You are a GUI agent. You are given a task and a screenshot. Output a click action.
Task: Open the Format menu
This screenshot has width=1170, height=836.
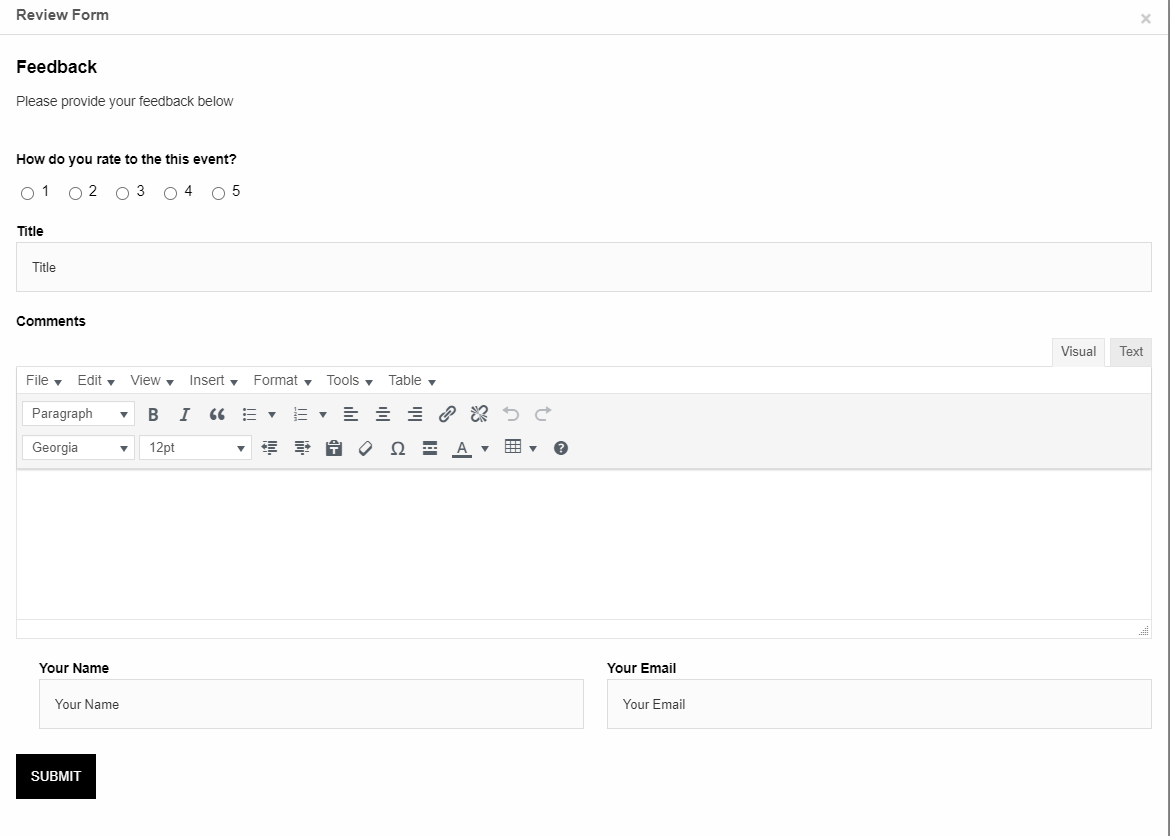282,381
